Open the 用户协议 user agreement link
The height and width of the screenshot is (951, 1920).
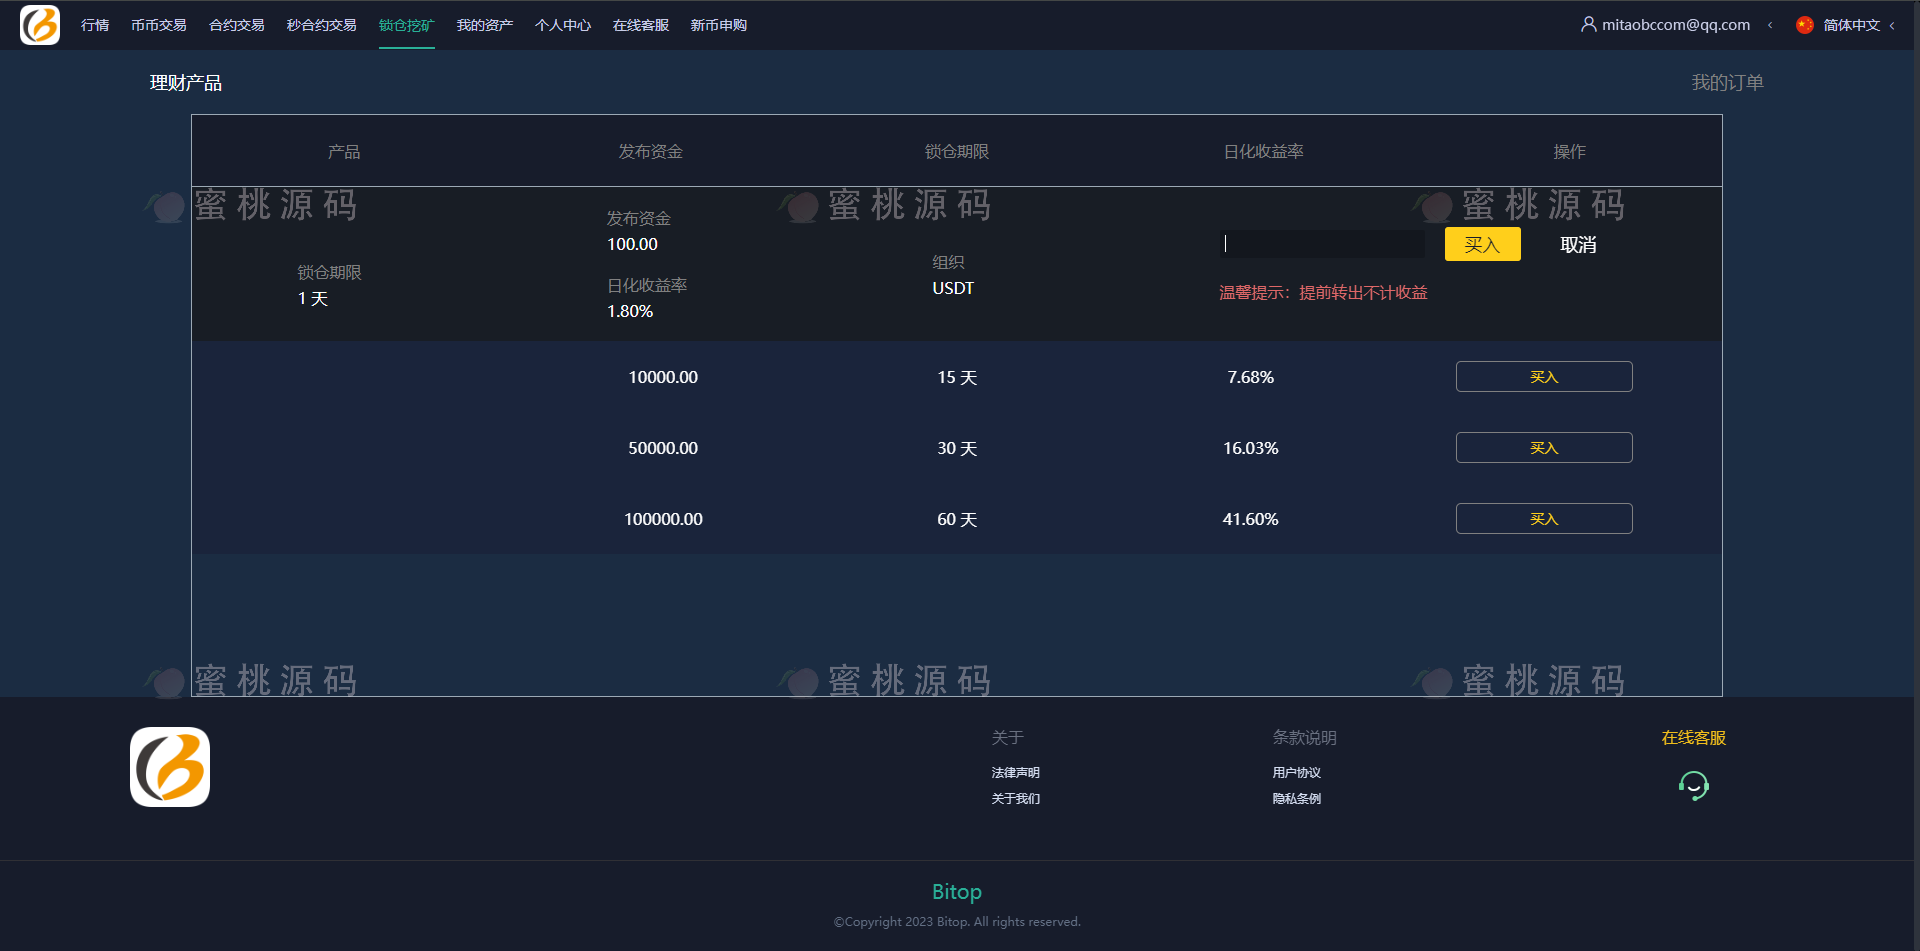(1296, 773)
